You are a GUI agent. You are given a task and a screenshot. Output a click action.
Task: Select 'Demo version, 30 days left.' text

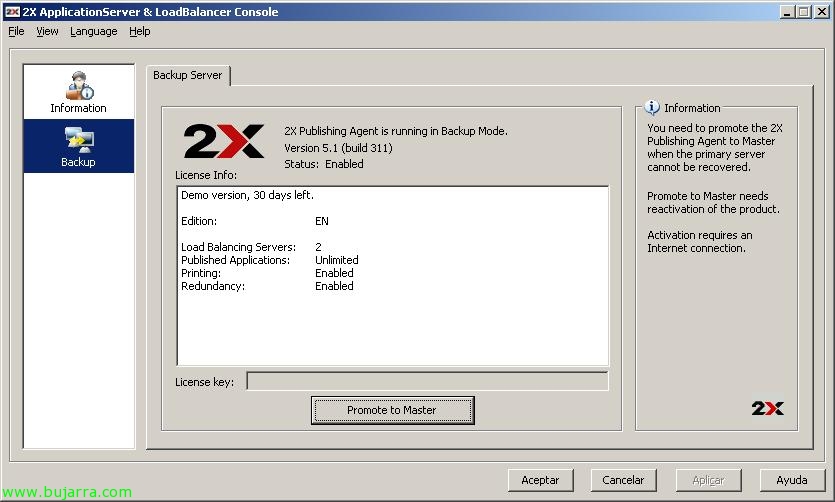click(248, 195)
